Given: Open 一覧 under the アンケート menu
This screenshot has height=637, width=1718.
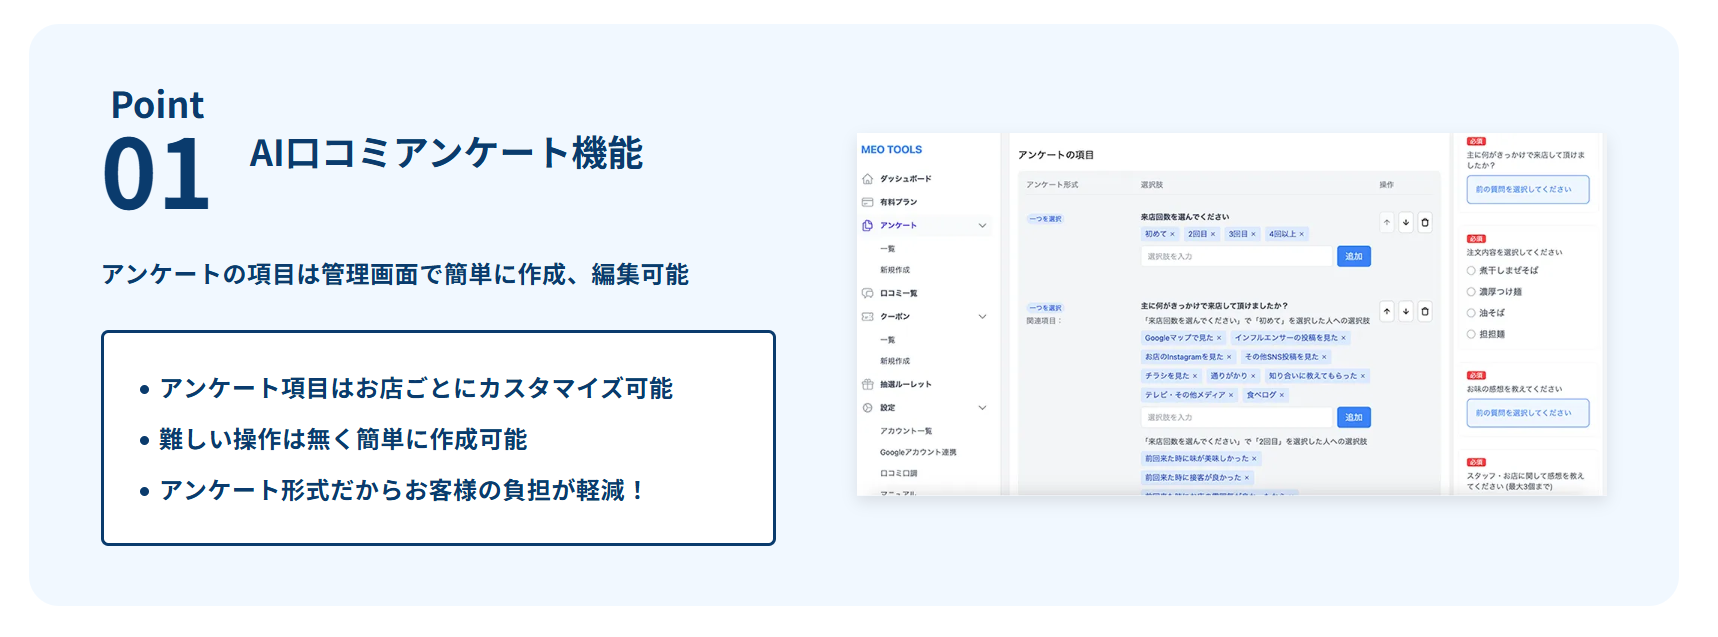Looking at the screenshot, I should coord(888,249).
